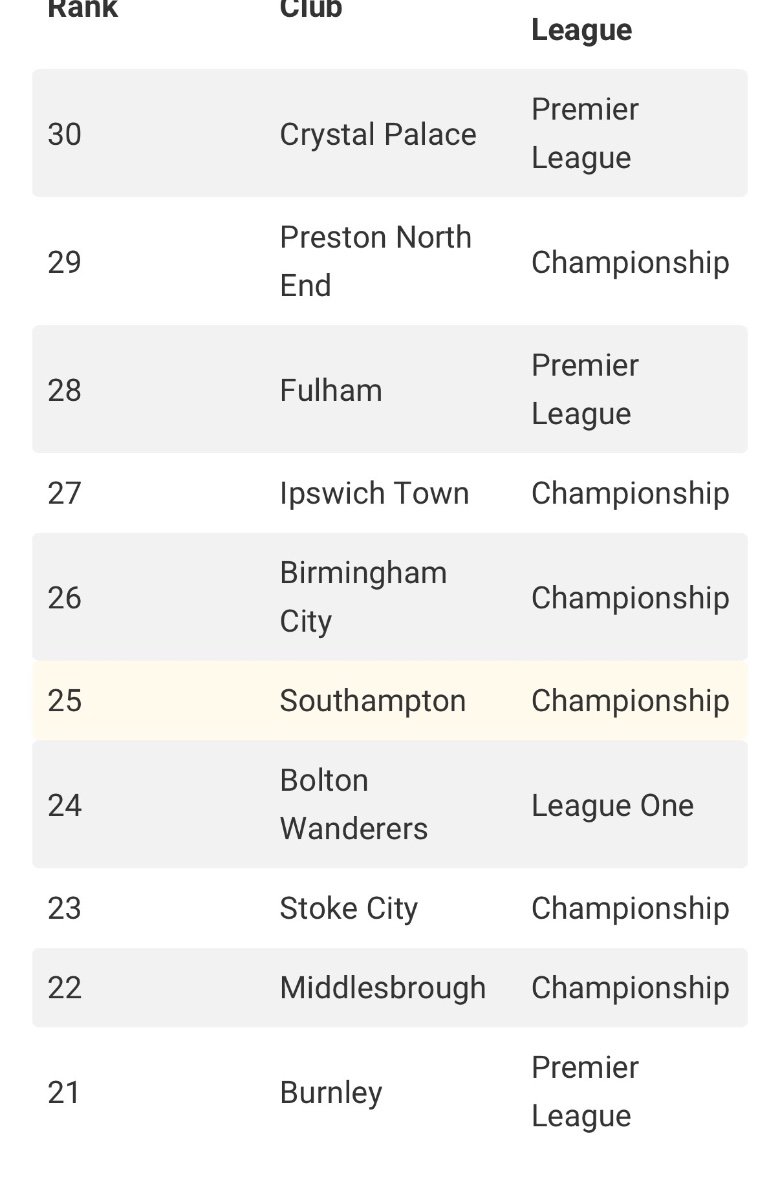This screenshot has height=1200, width=780.
Task: Select the Middlesbrough club cell
Action: [383, 988]
